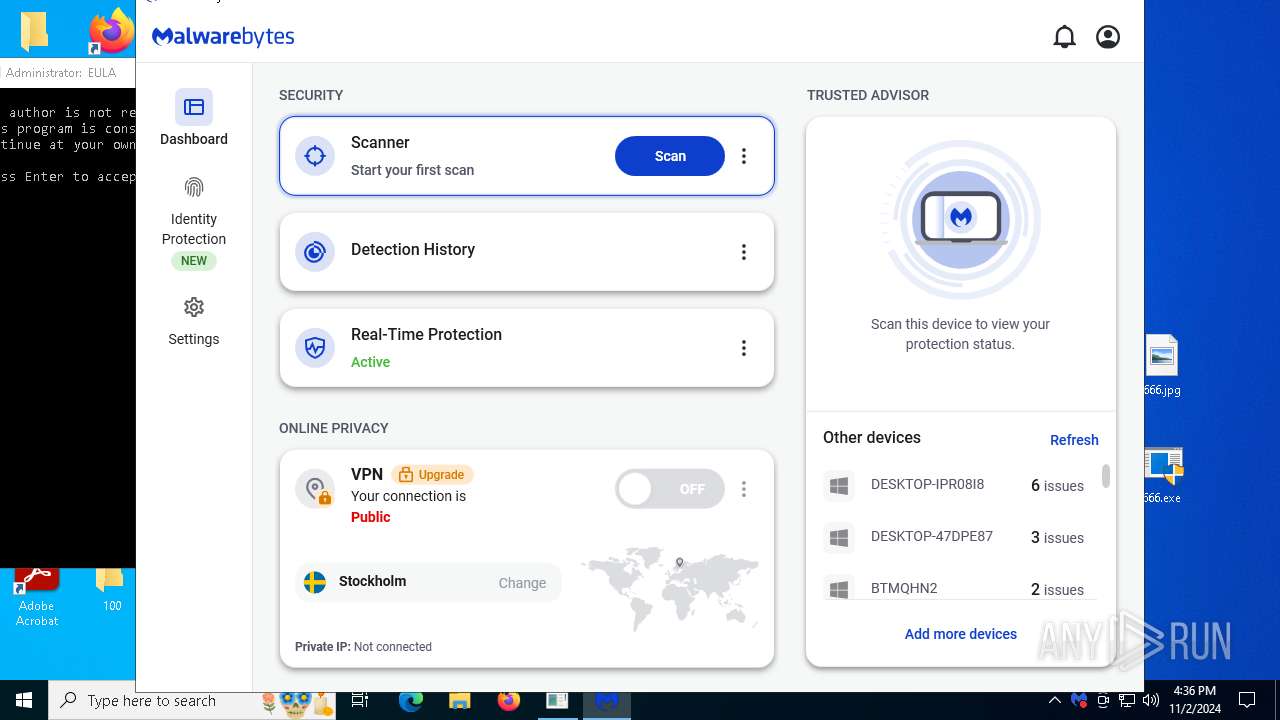This screenshot has height=720, width=1280.
Task: Click Add more devices link
Action: (960, 634)
